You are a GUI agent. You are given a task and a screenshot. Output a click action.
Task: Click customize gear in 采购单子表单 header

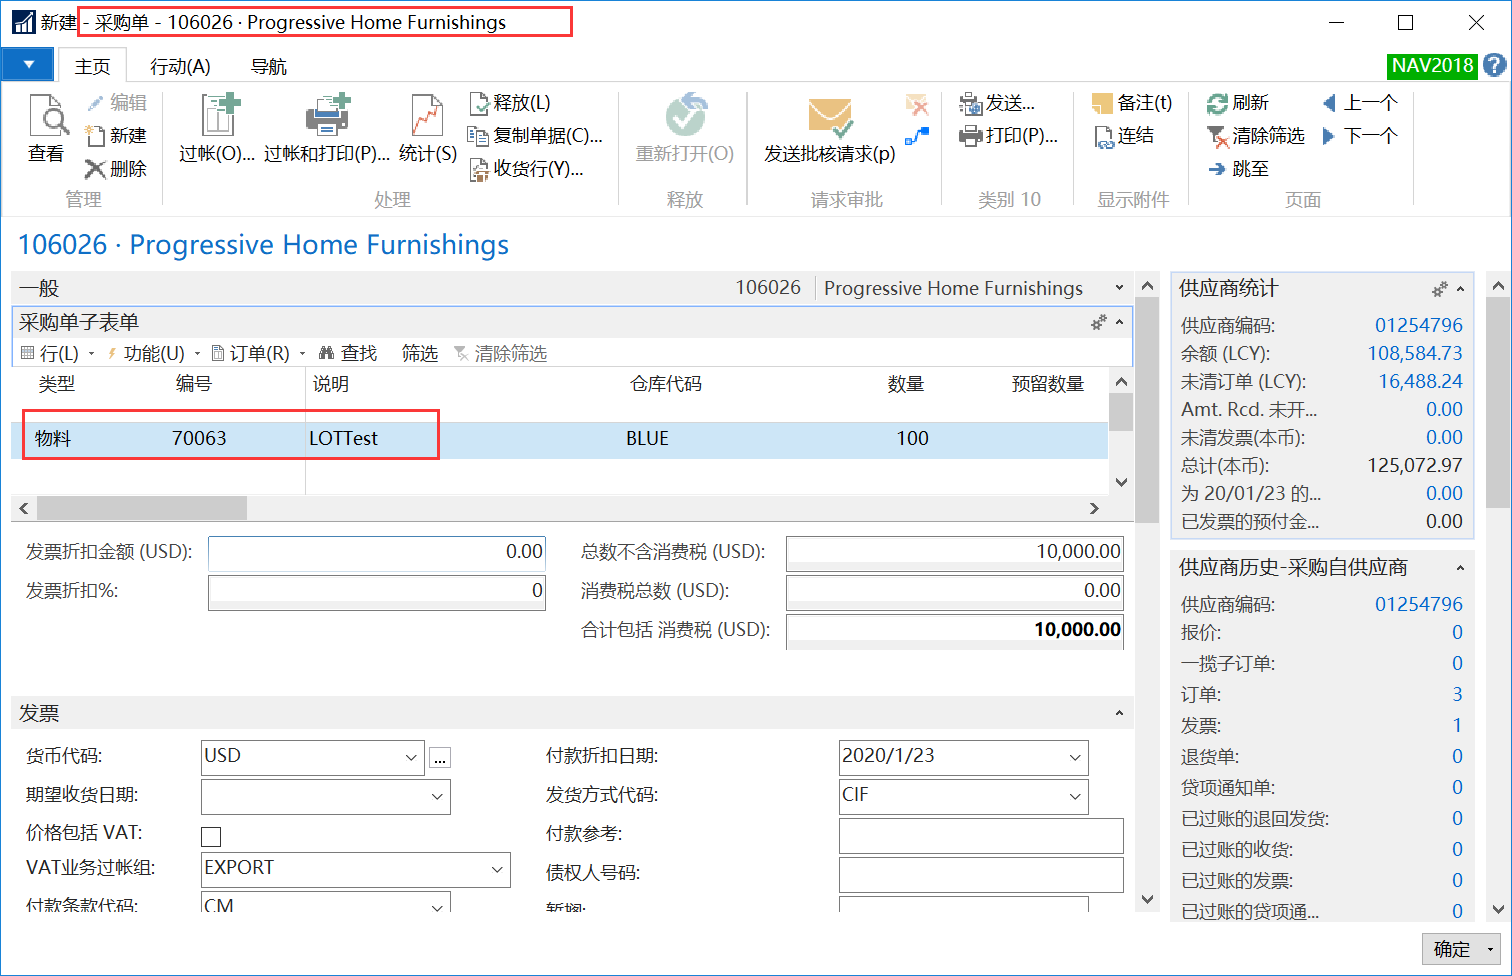pos(1099,322)
